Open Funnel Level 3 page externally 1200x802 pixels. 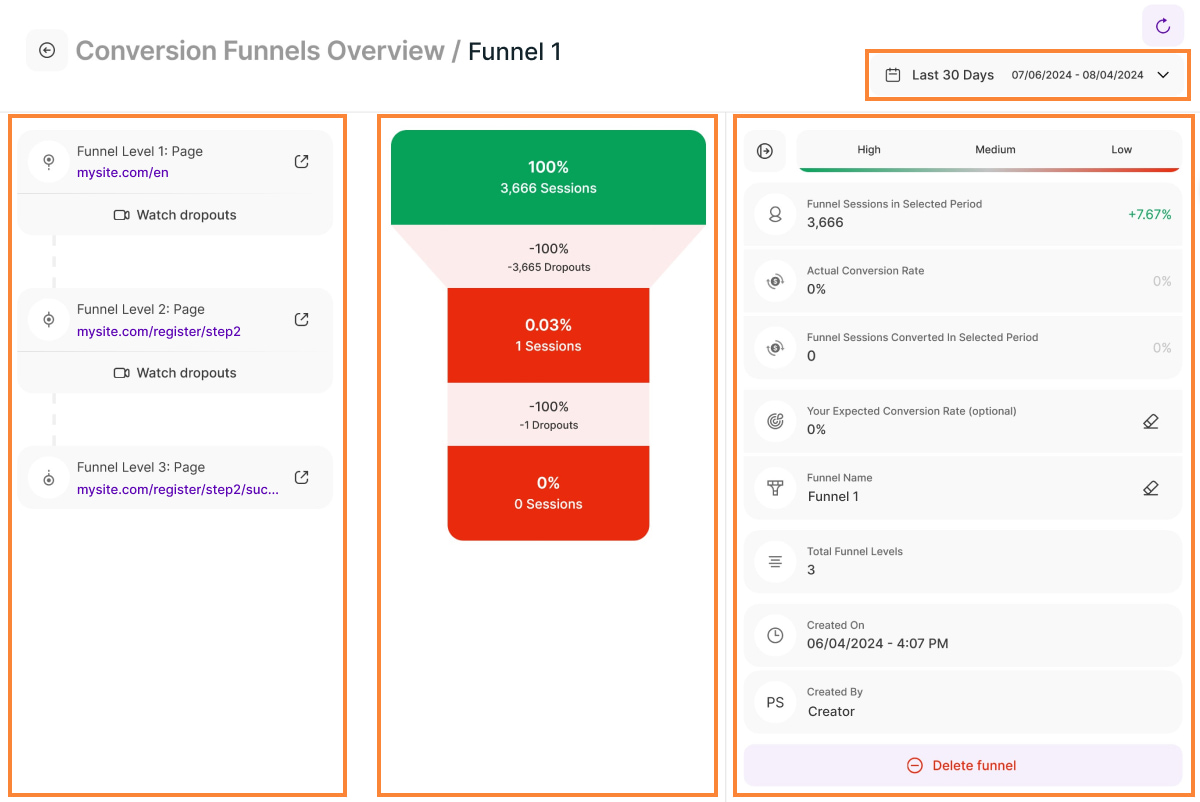tap(301, 477)
